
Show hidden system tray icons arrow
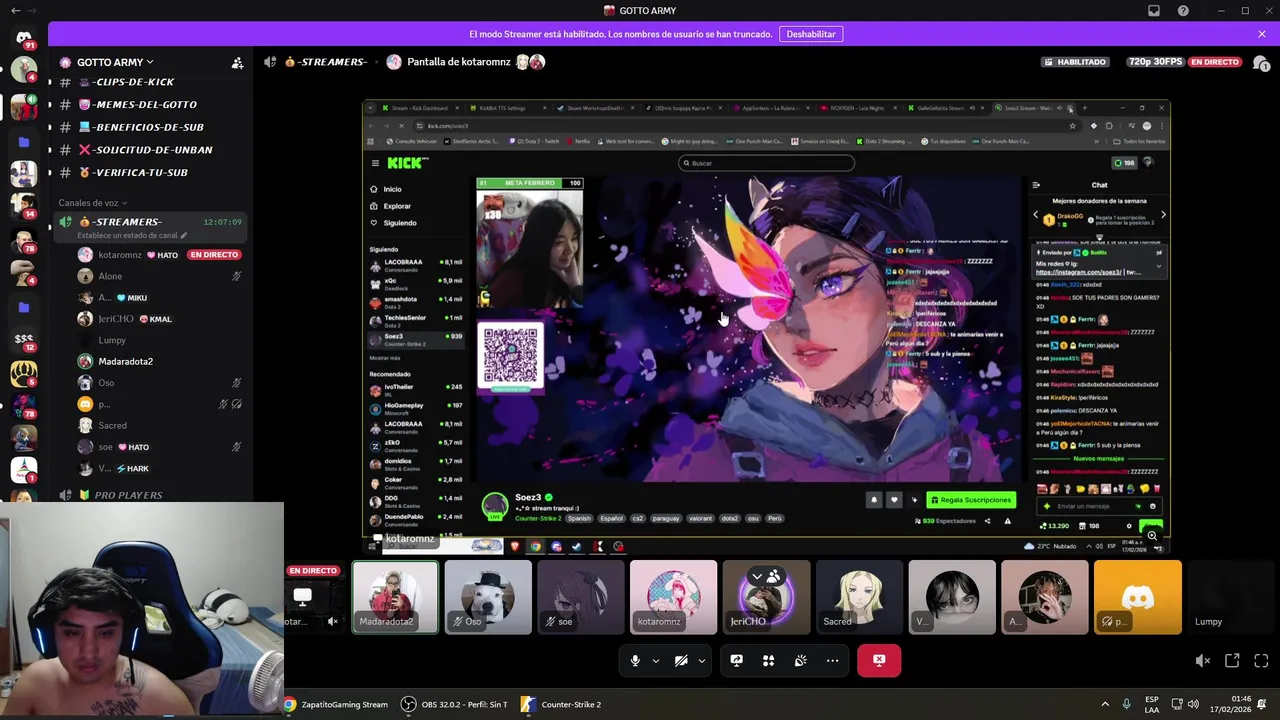[x=1105, y=705]
